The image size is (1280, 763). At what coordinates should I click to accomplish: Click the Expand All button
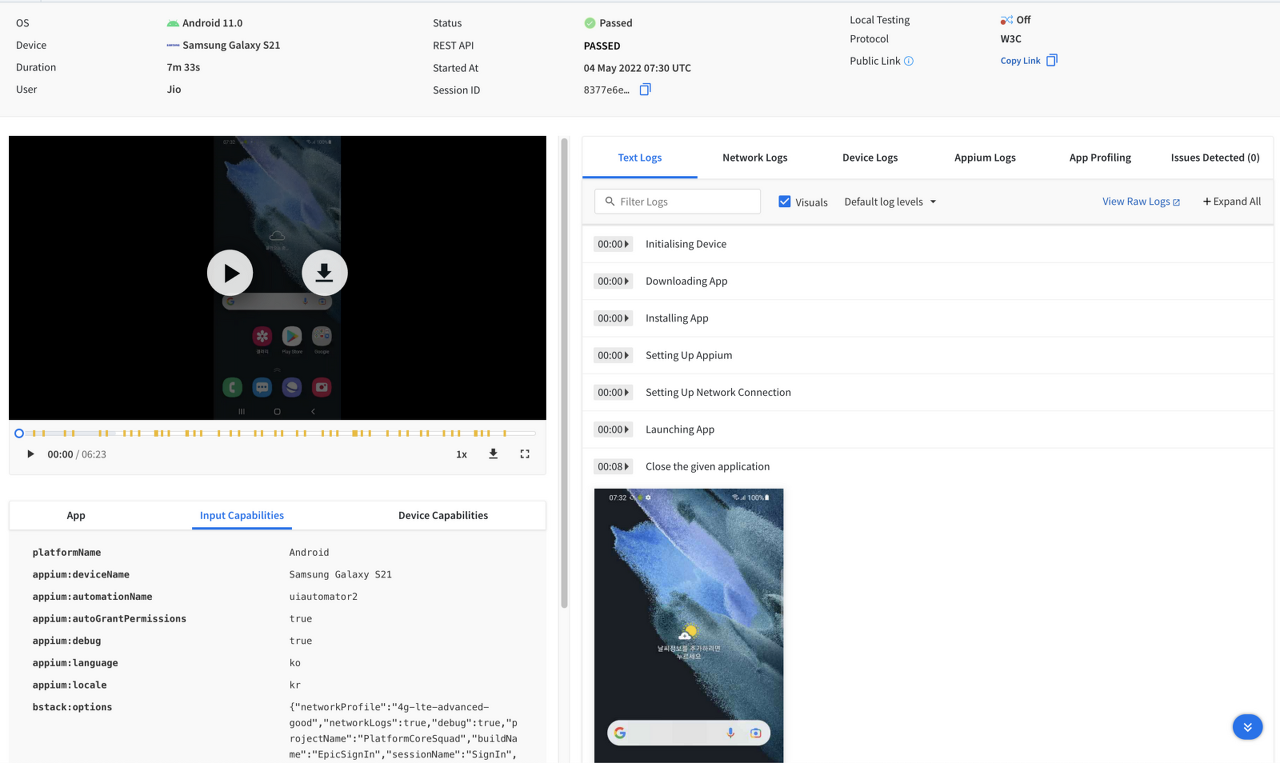1232,201
